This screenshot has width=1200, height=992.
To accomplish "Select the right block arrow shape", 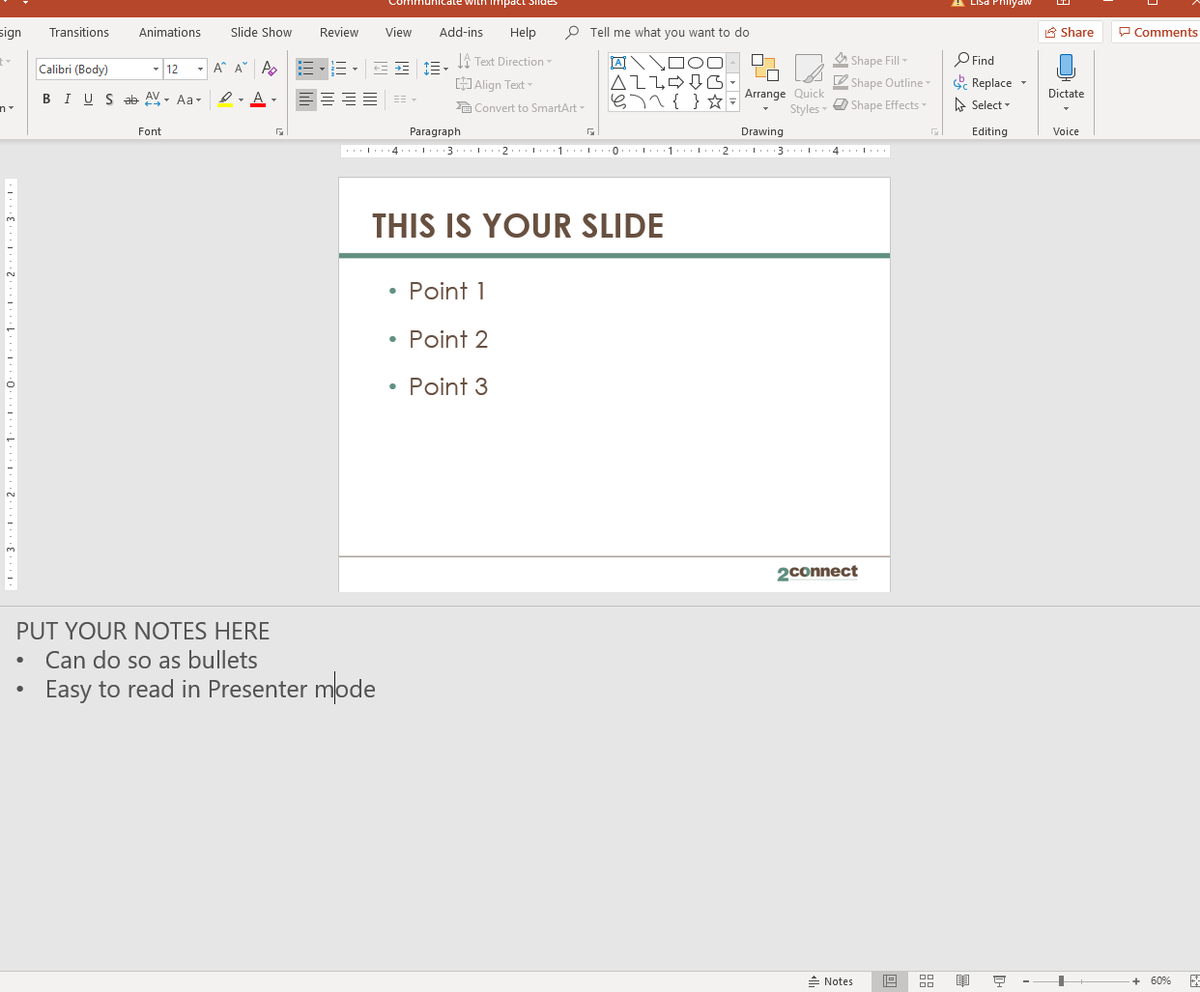I will point(677,82).
